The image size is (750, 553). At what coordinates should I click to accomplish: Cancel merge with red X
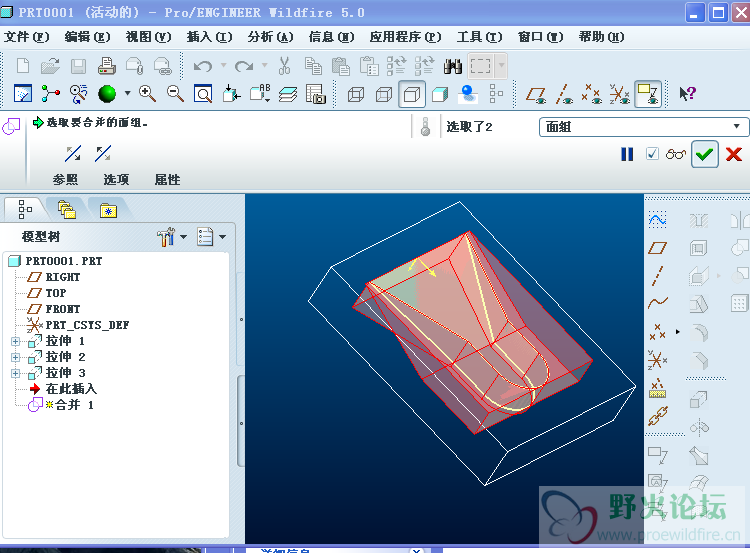pyautogui.click(x=734, y=154)
